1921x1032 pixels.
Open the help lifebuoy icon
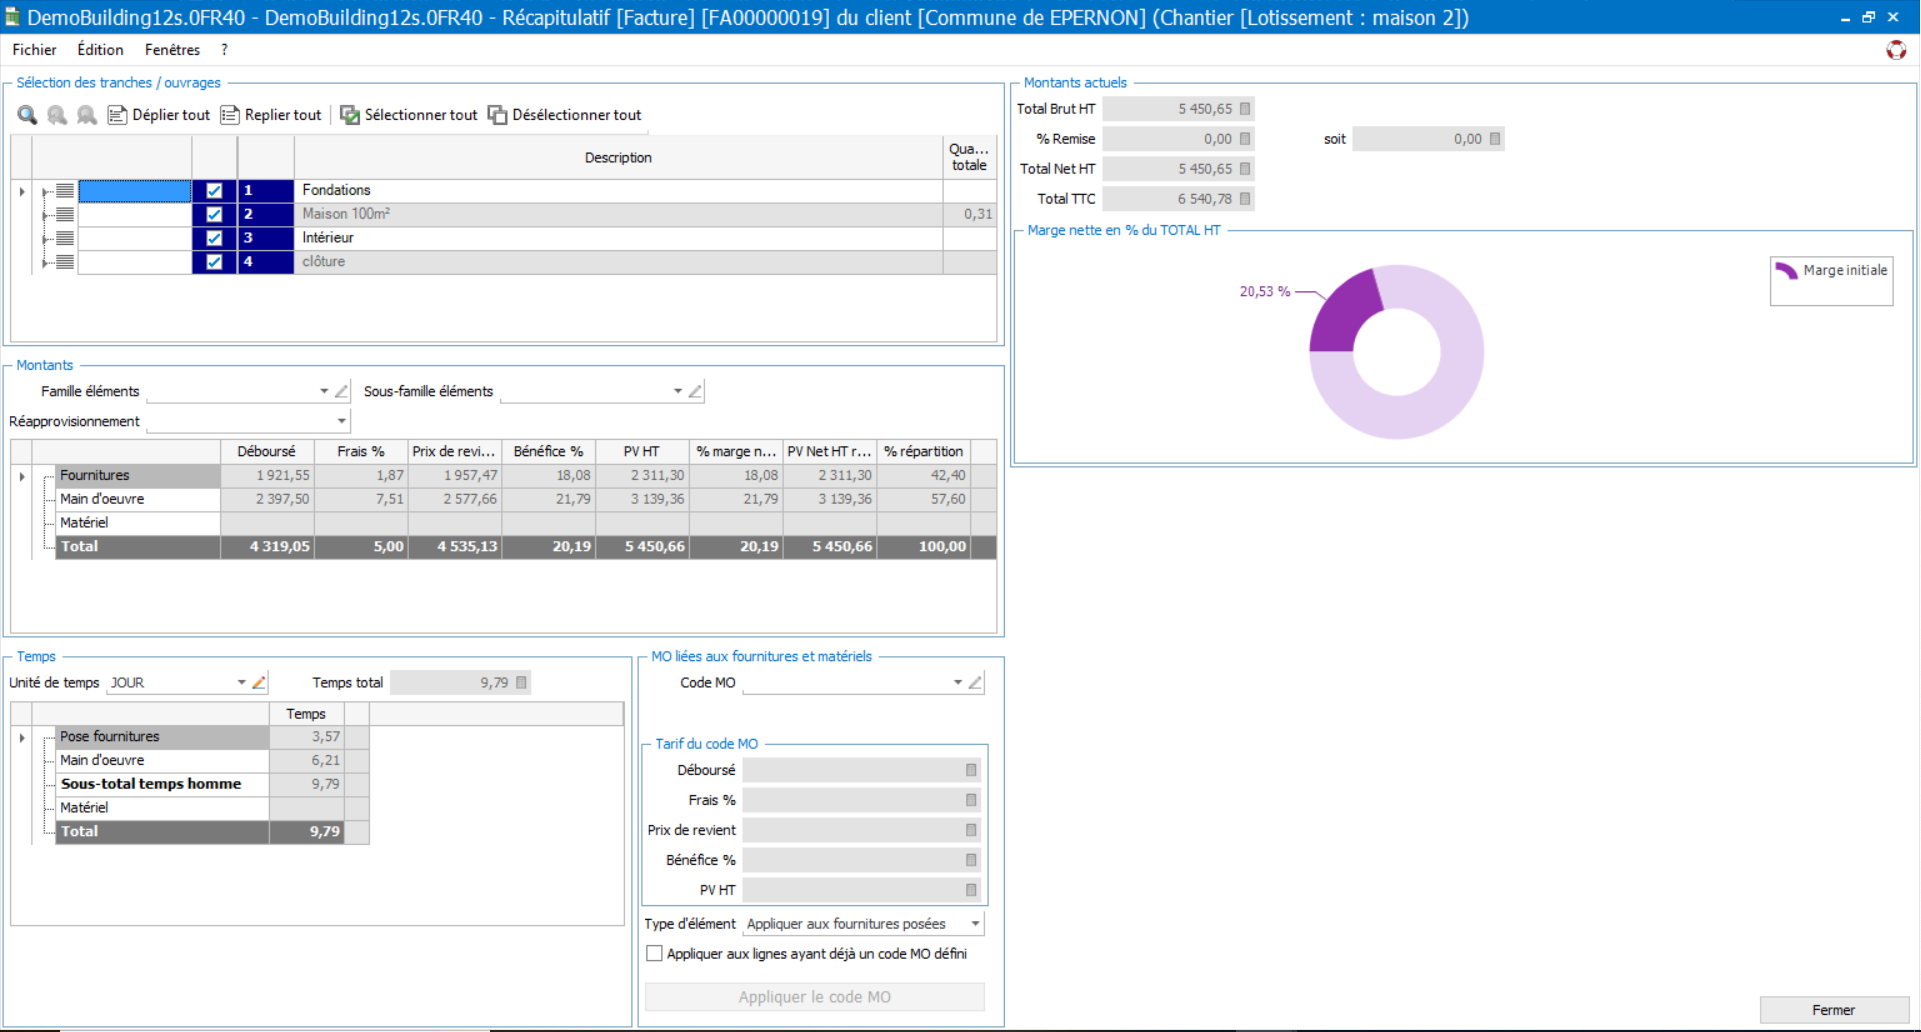coord(1895,50)
